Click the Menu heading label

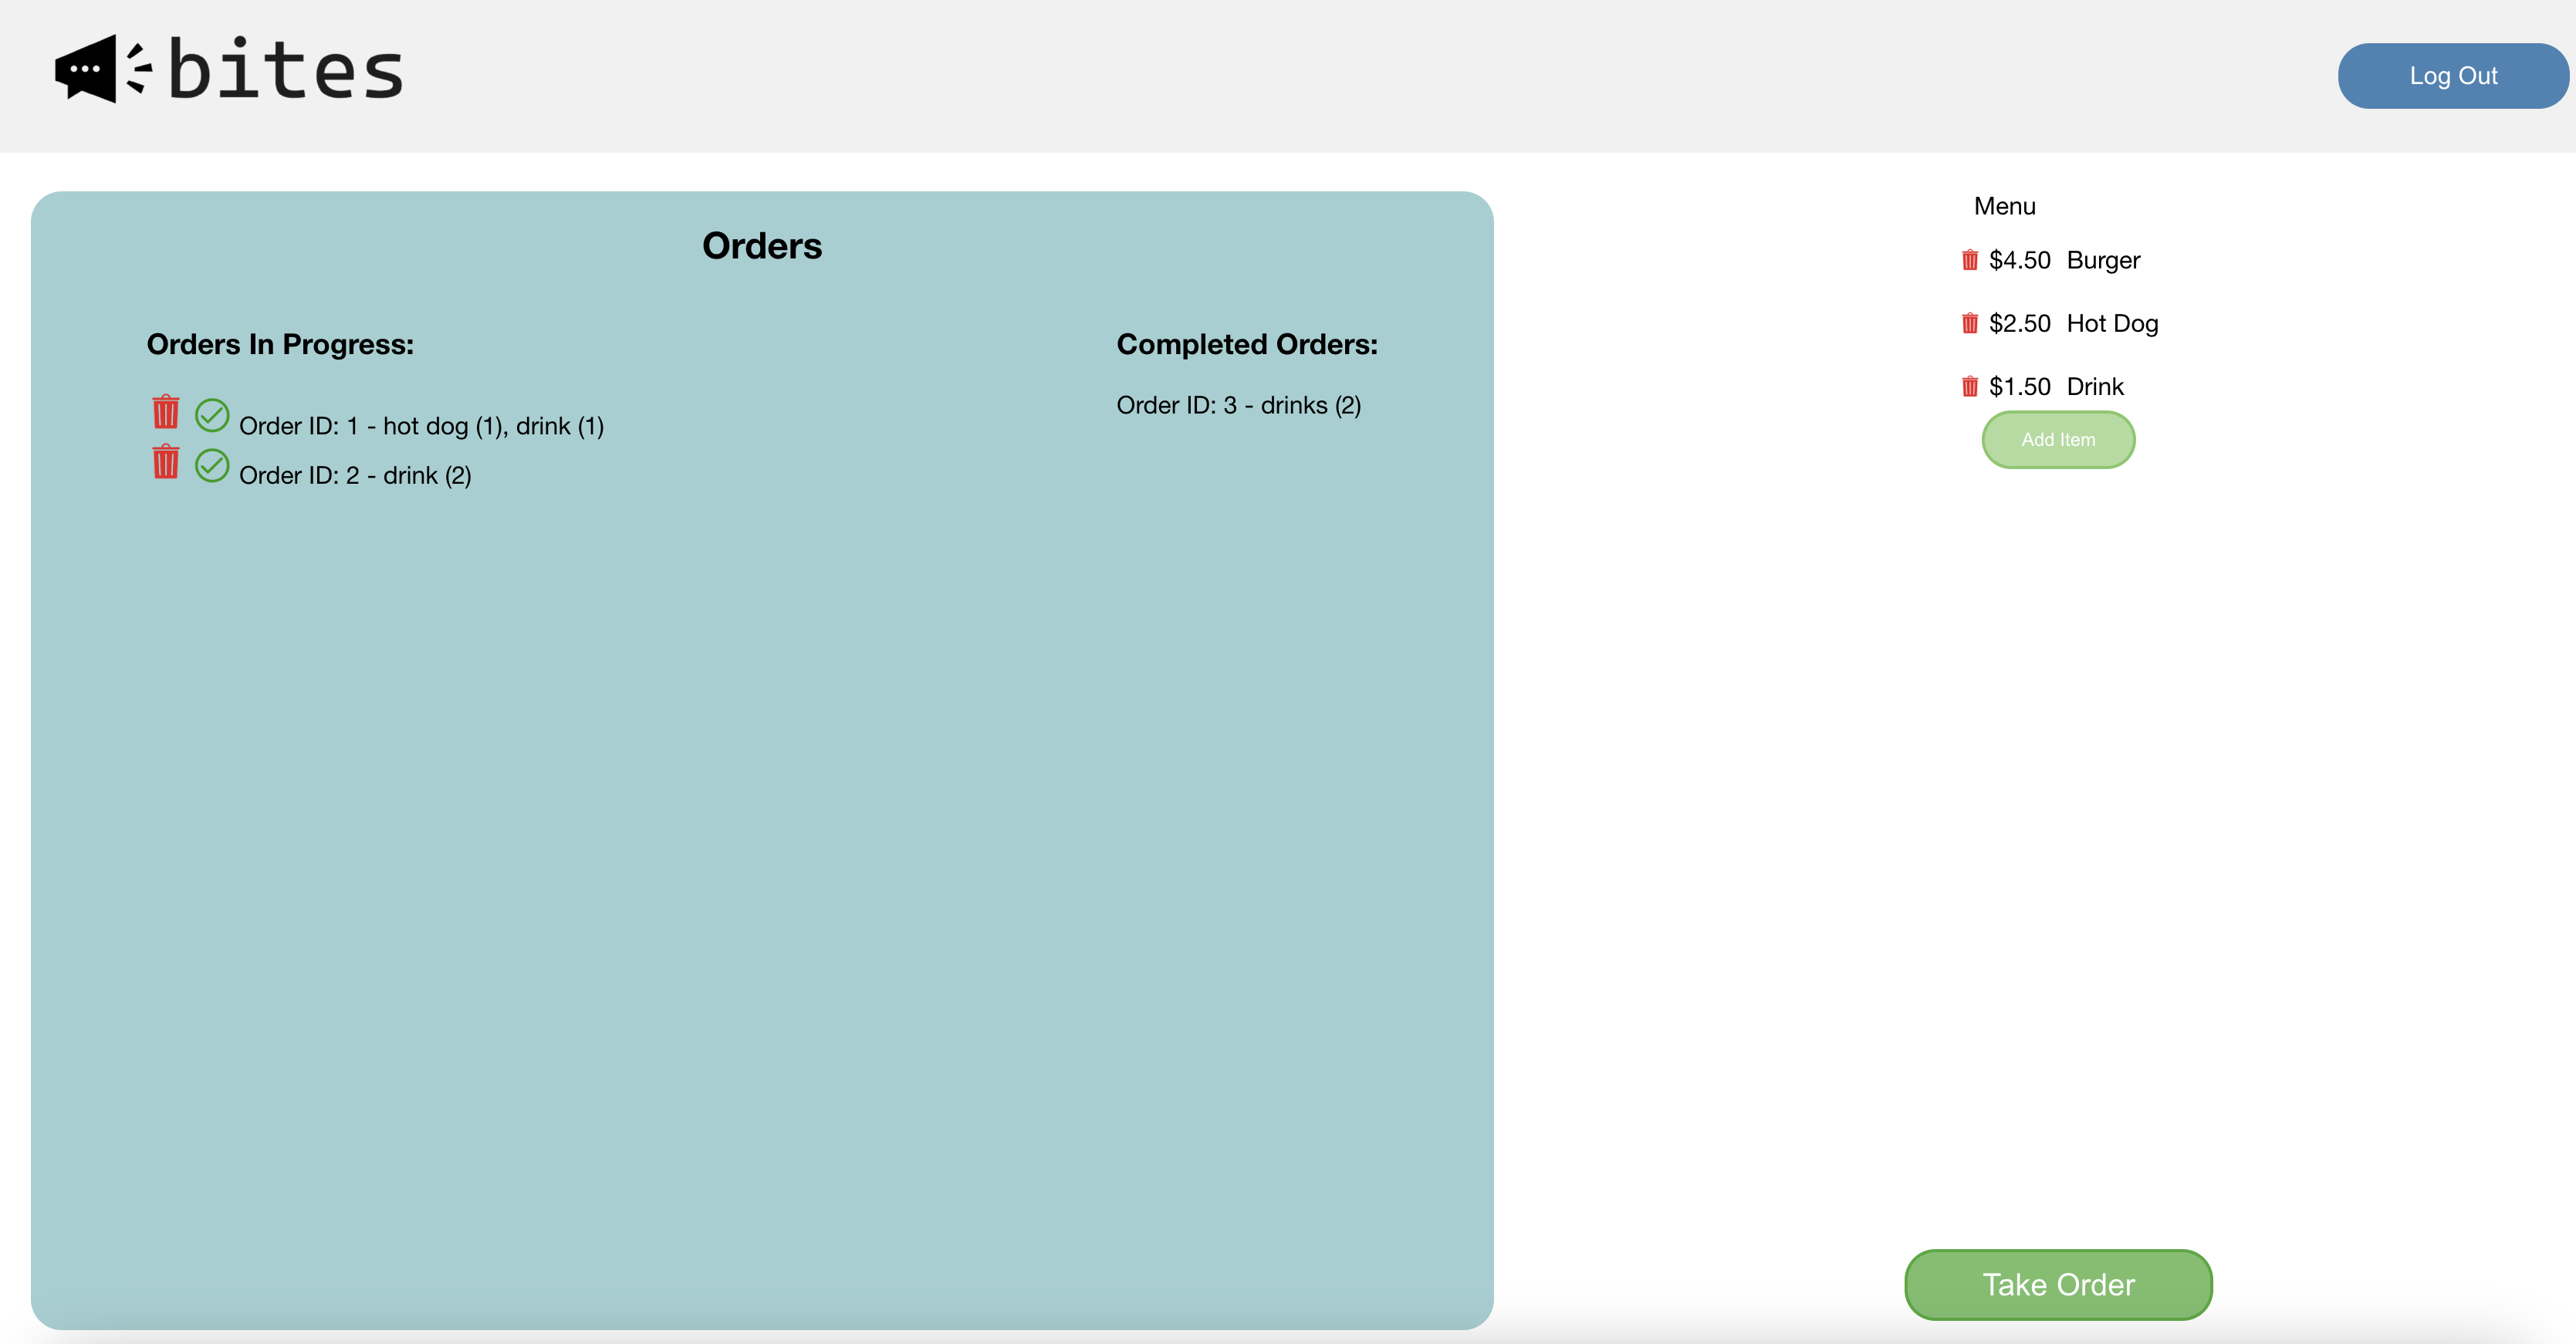tap(2003, 206)
